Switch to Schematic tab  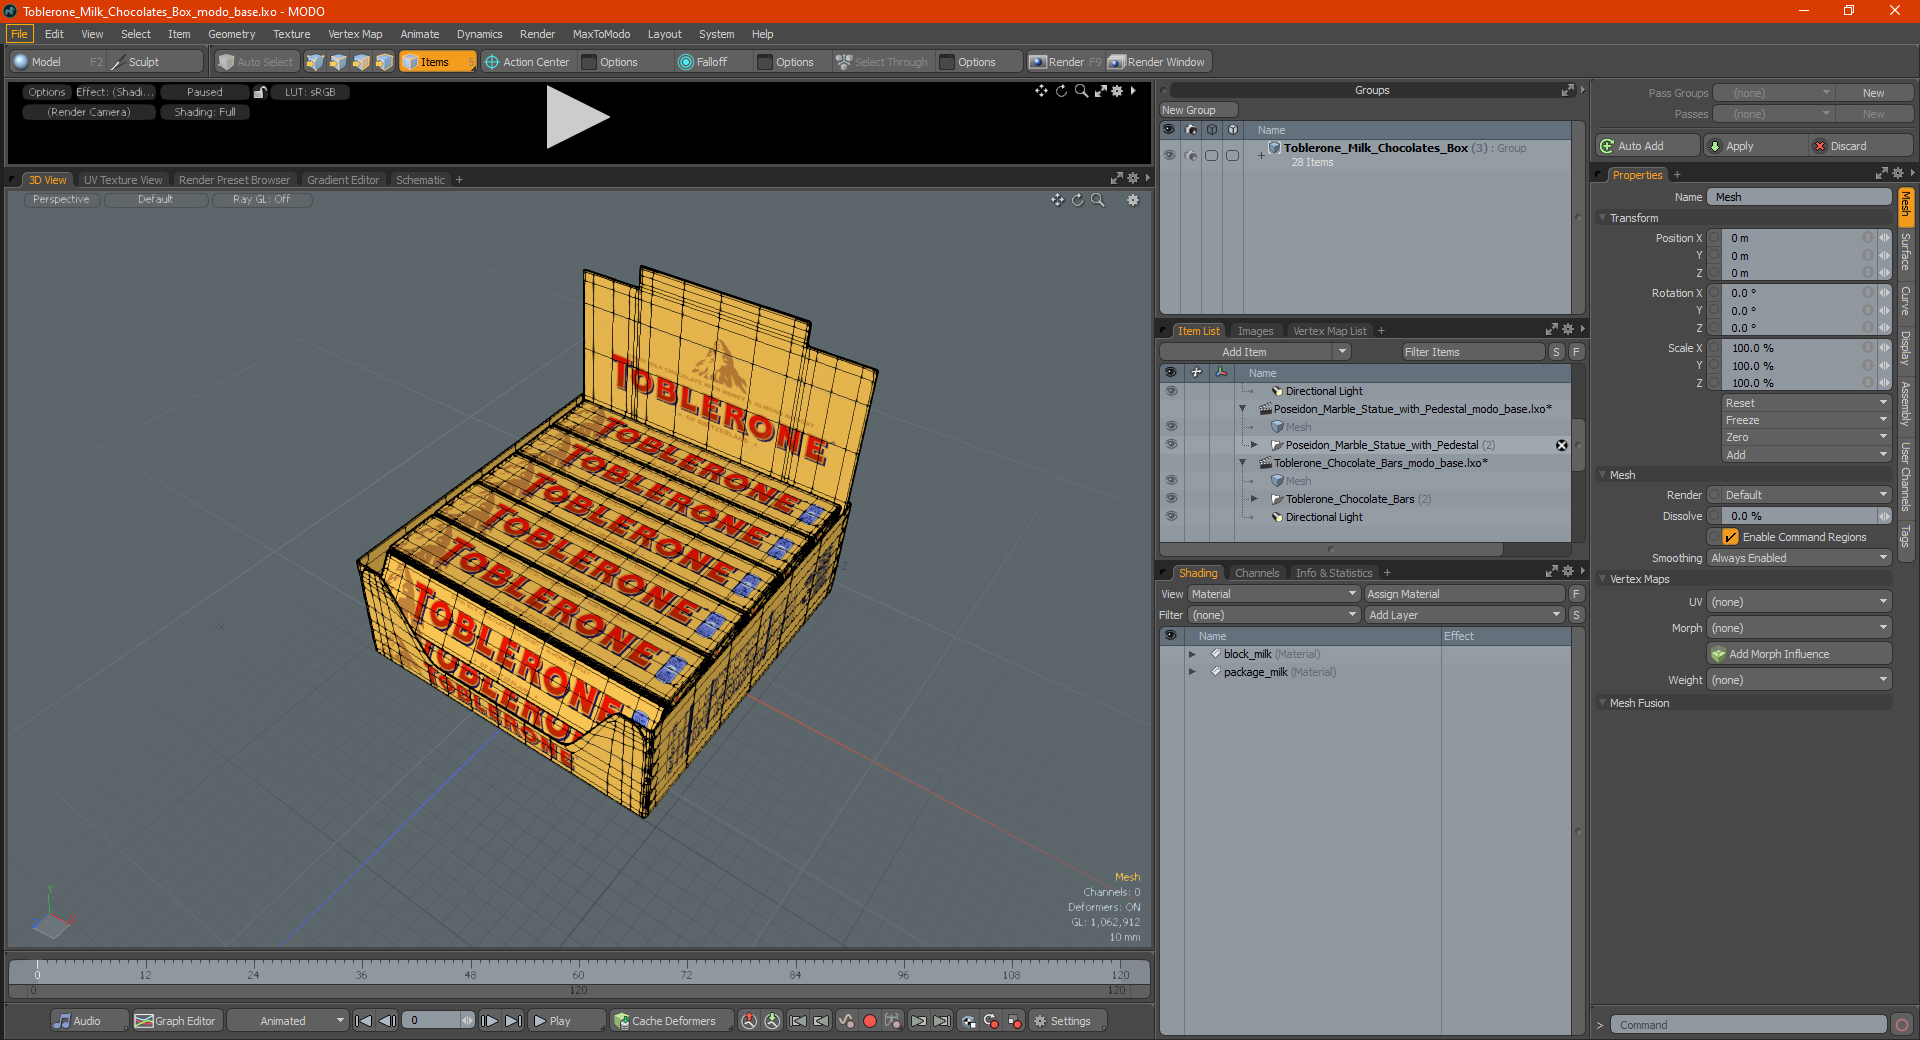point(420,180)
